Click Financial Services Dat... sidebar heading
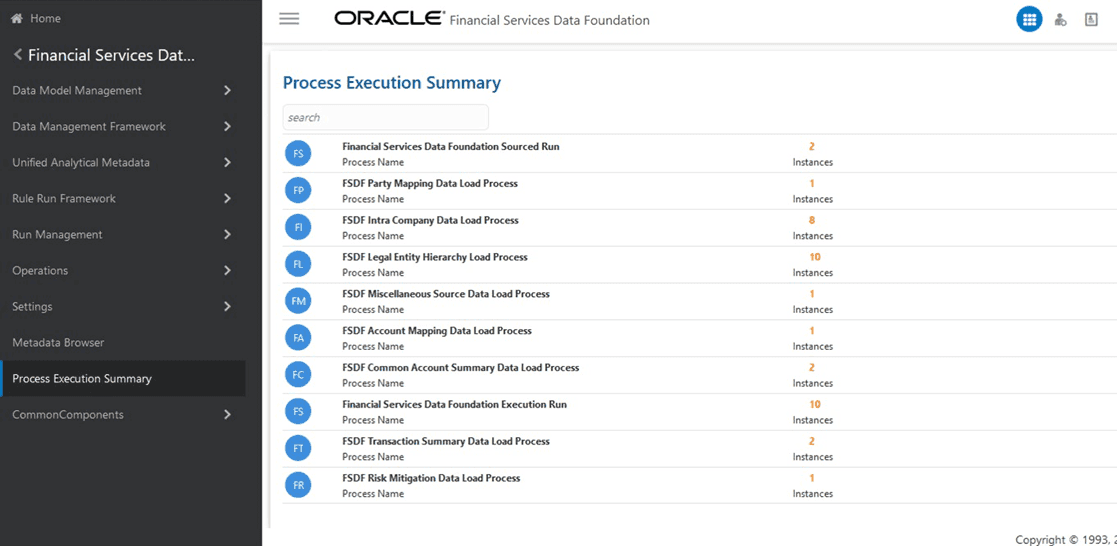1117x546 pixels. [111, 56]
